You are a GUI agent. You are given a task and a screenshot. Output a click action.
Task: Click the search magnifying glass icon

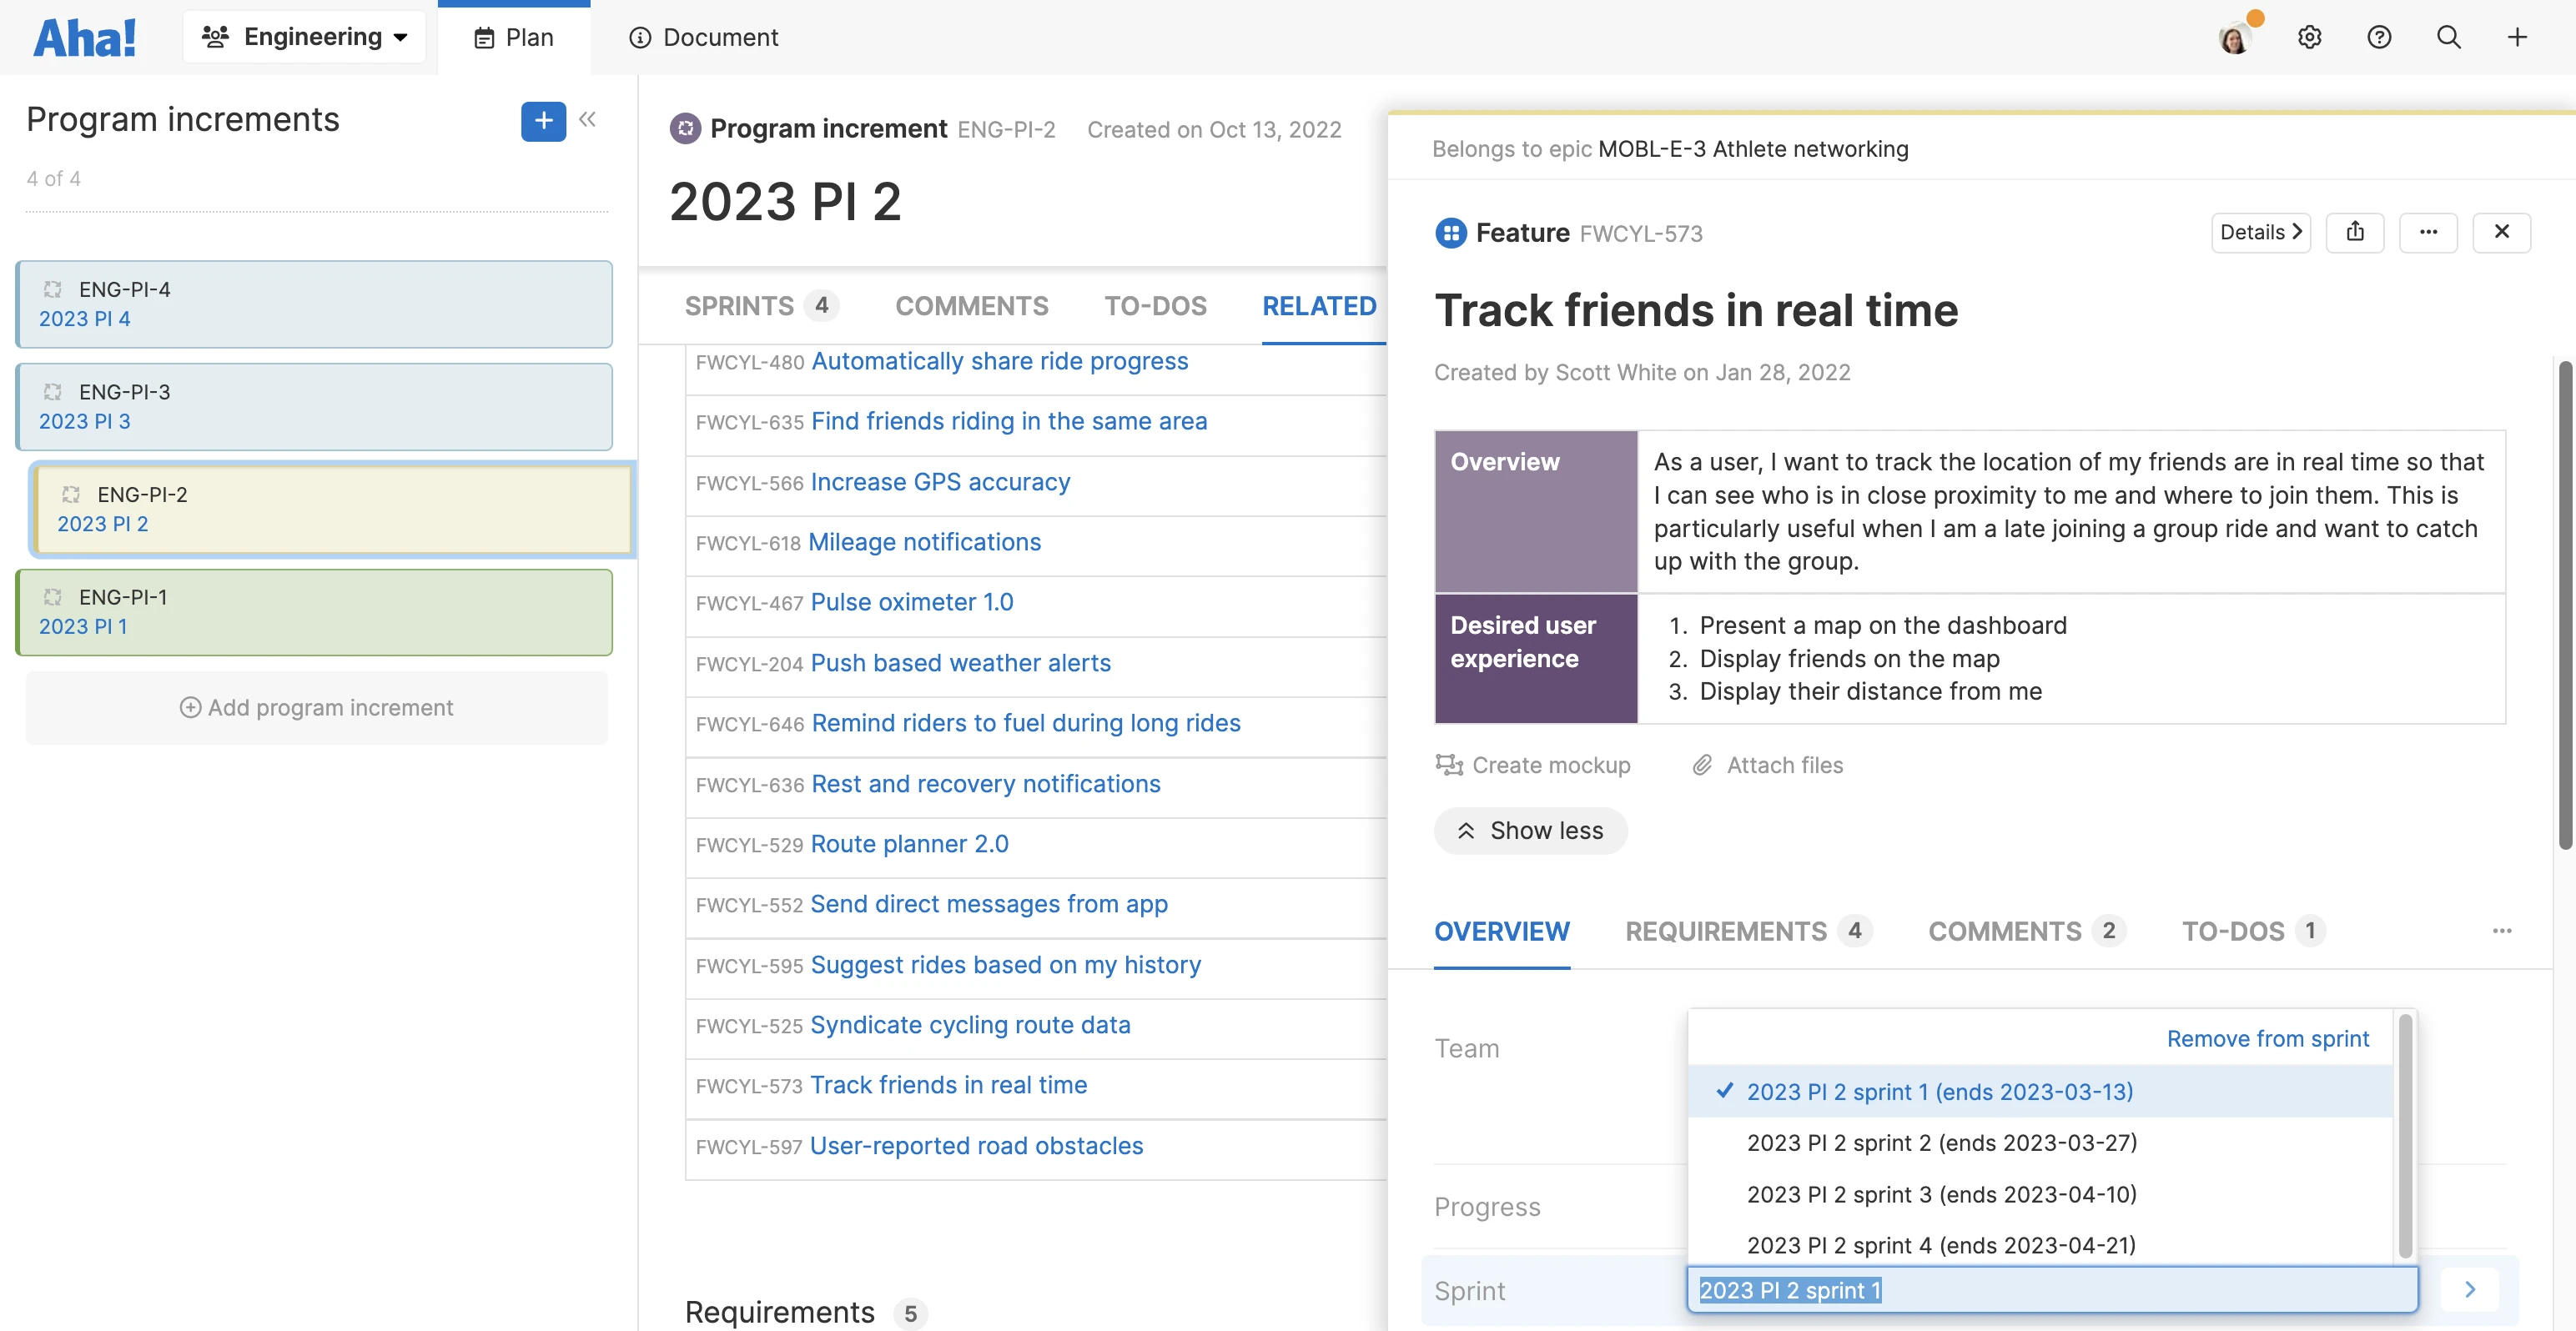[2448, 37]
